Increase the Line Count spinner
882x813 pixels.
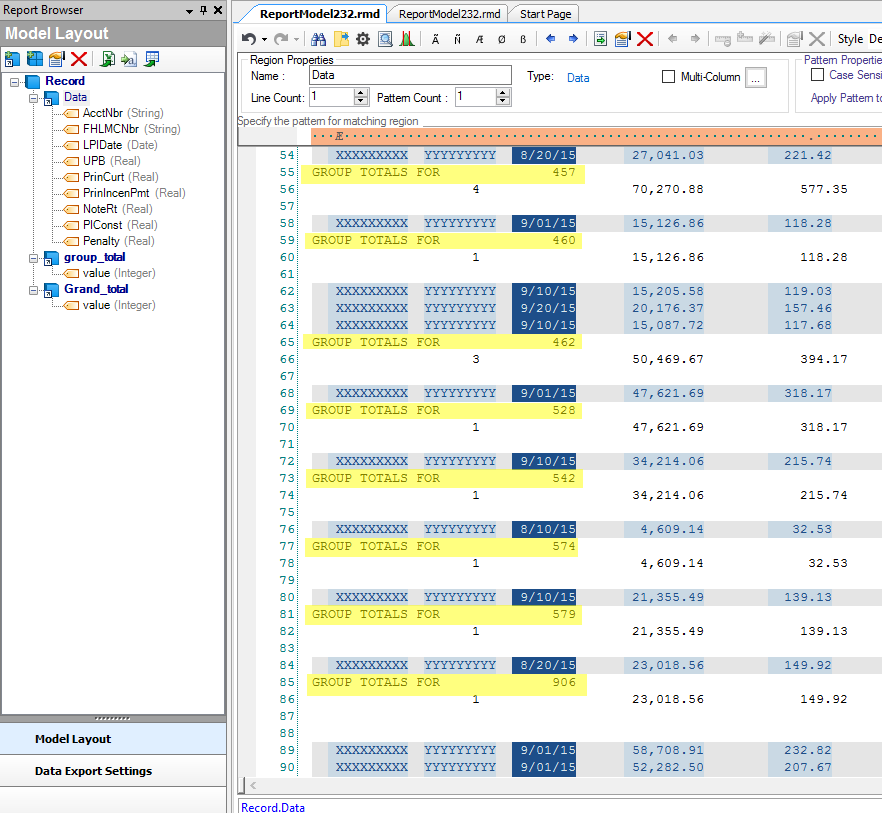click(361, 93)
